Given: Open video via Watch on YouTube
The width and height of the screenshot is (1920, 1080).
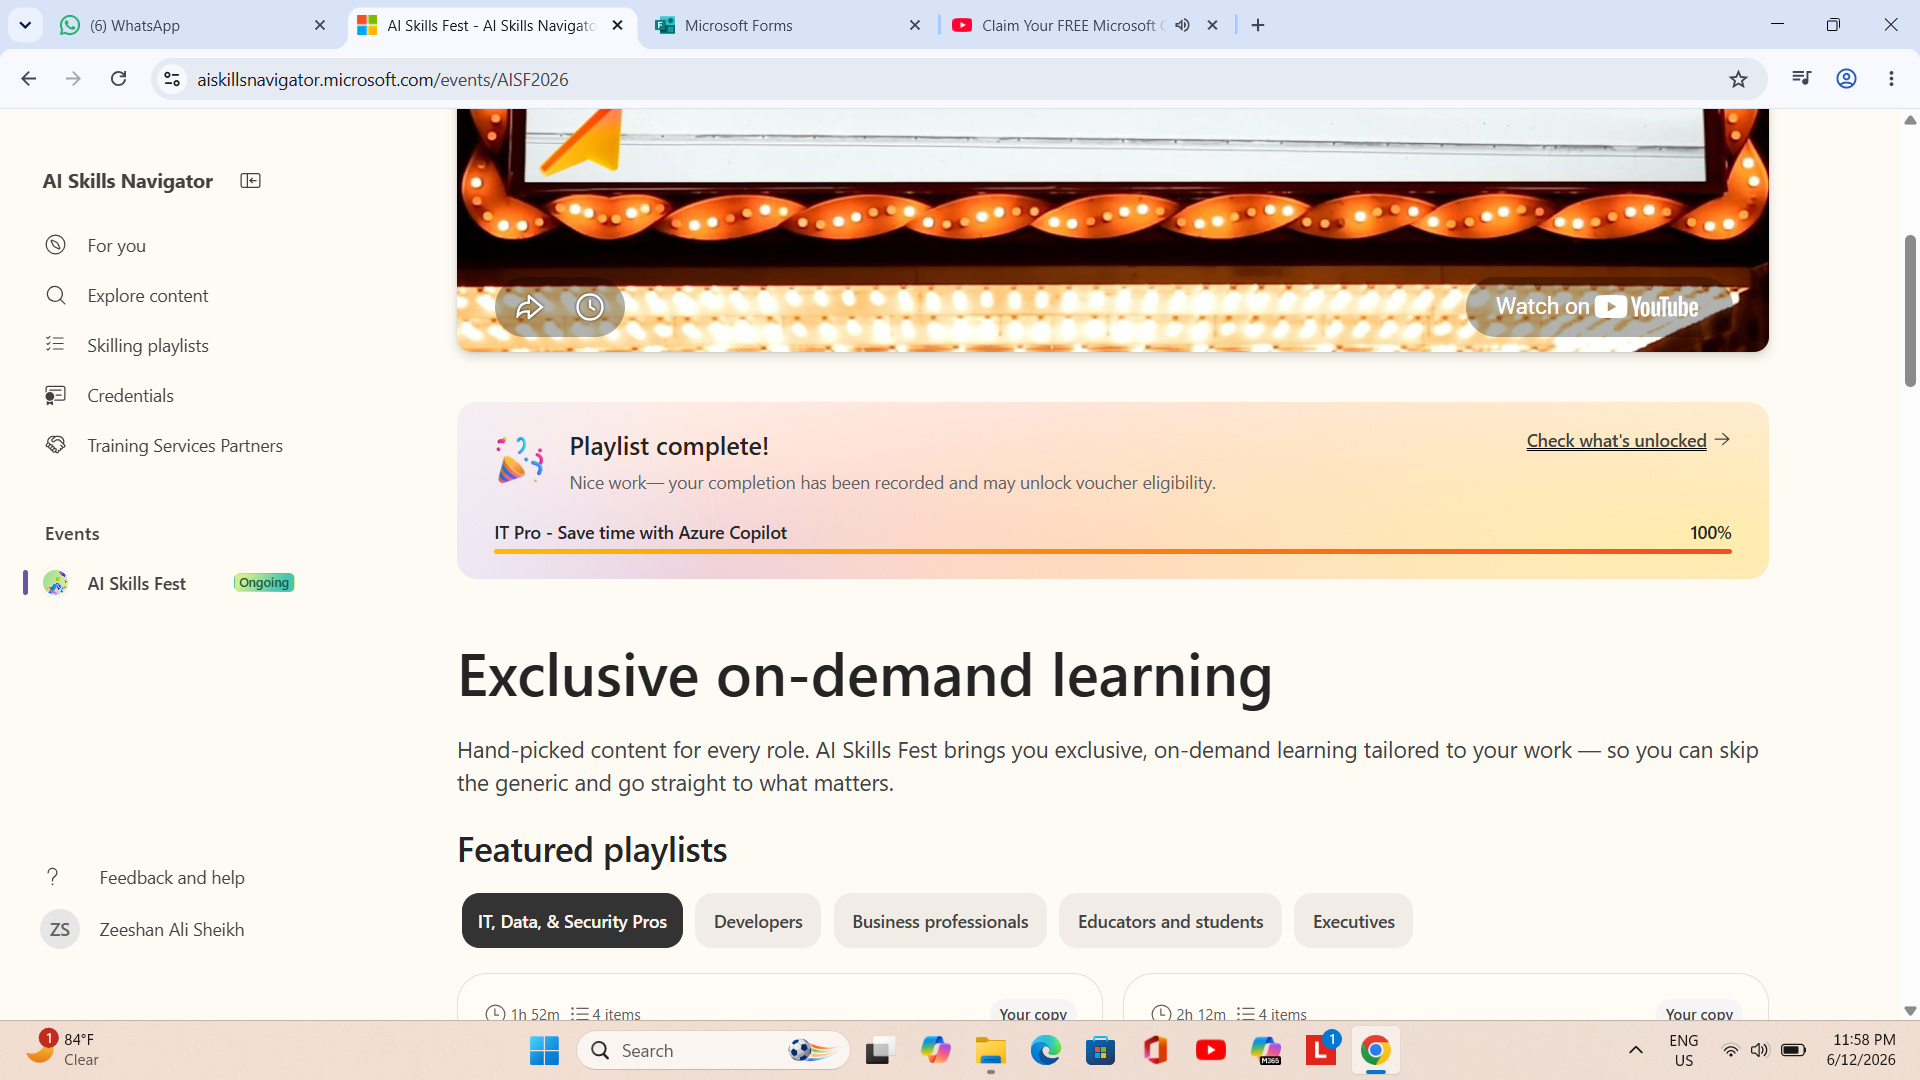Looking at the screenshot, I should tap(1597, 307).
